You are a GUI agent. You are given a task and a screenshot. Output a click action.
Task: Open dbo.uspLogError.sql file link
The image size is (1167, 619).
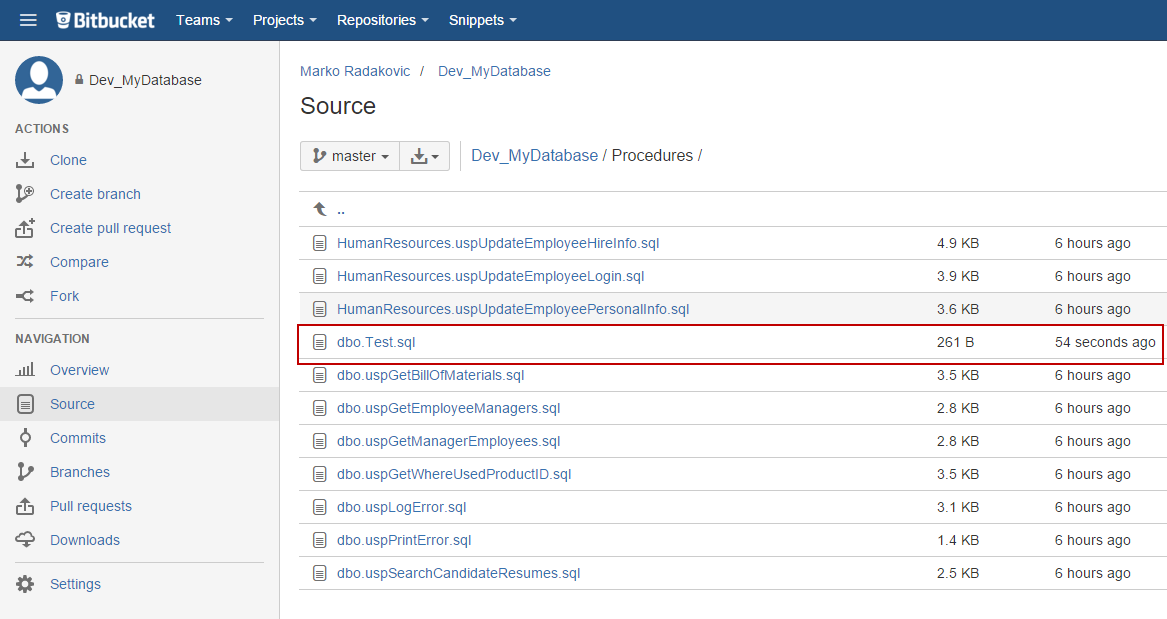[x=401, y=507]
